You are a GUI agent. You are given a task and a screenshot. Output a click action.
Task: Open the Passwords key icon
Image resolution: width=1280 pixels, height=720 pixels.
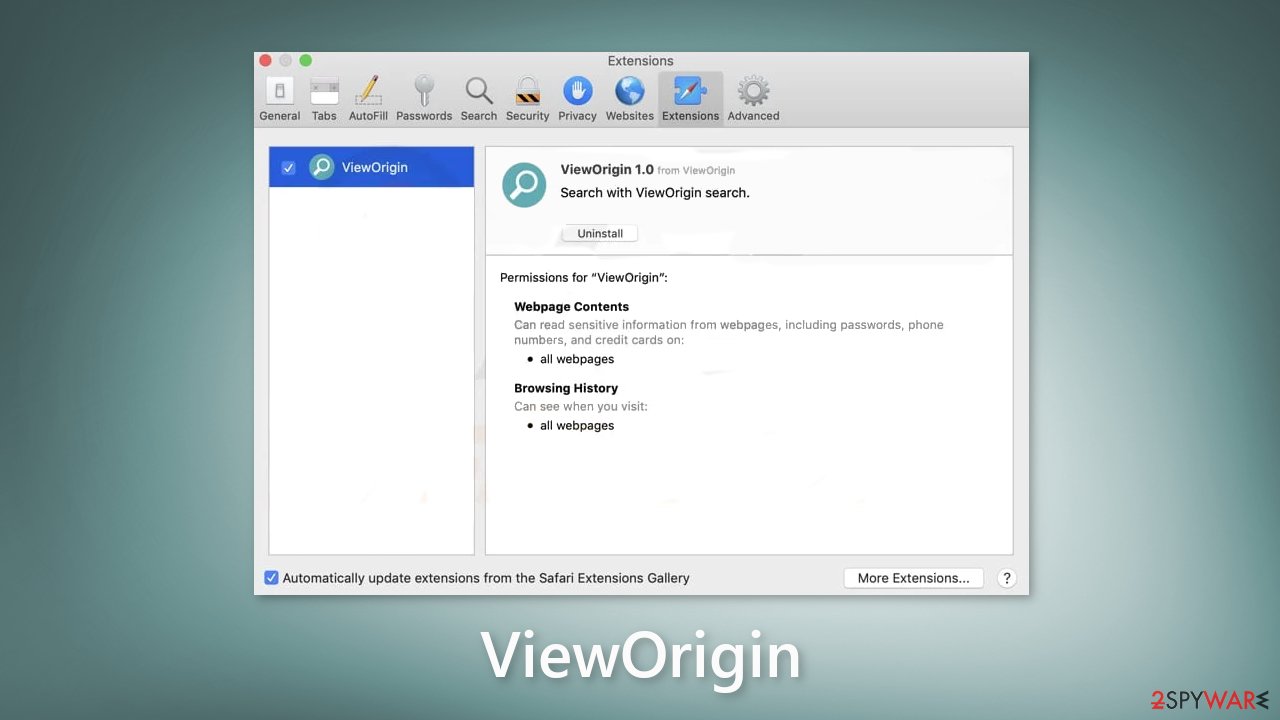tap(424, 95)
